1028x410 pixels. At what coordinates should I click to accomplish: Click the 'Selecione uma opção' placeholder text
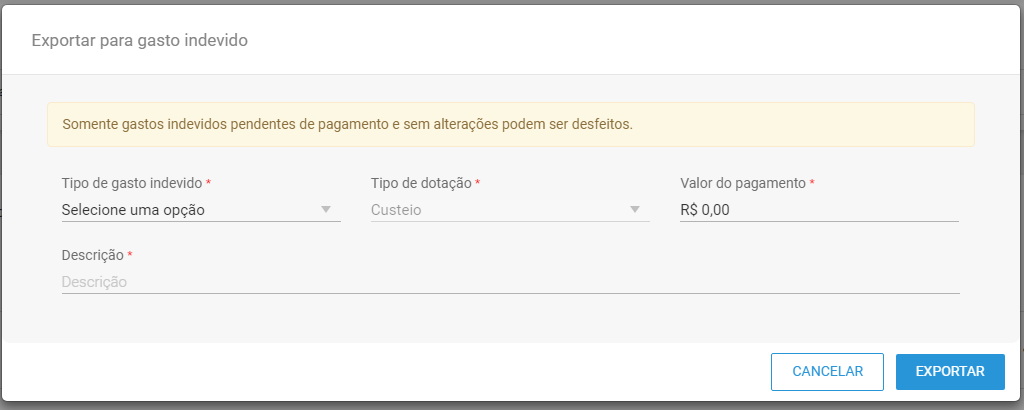pos(133,210)
